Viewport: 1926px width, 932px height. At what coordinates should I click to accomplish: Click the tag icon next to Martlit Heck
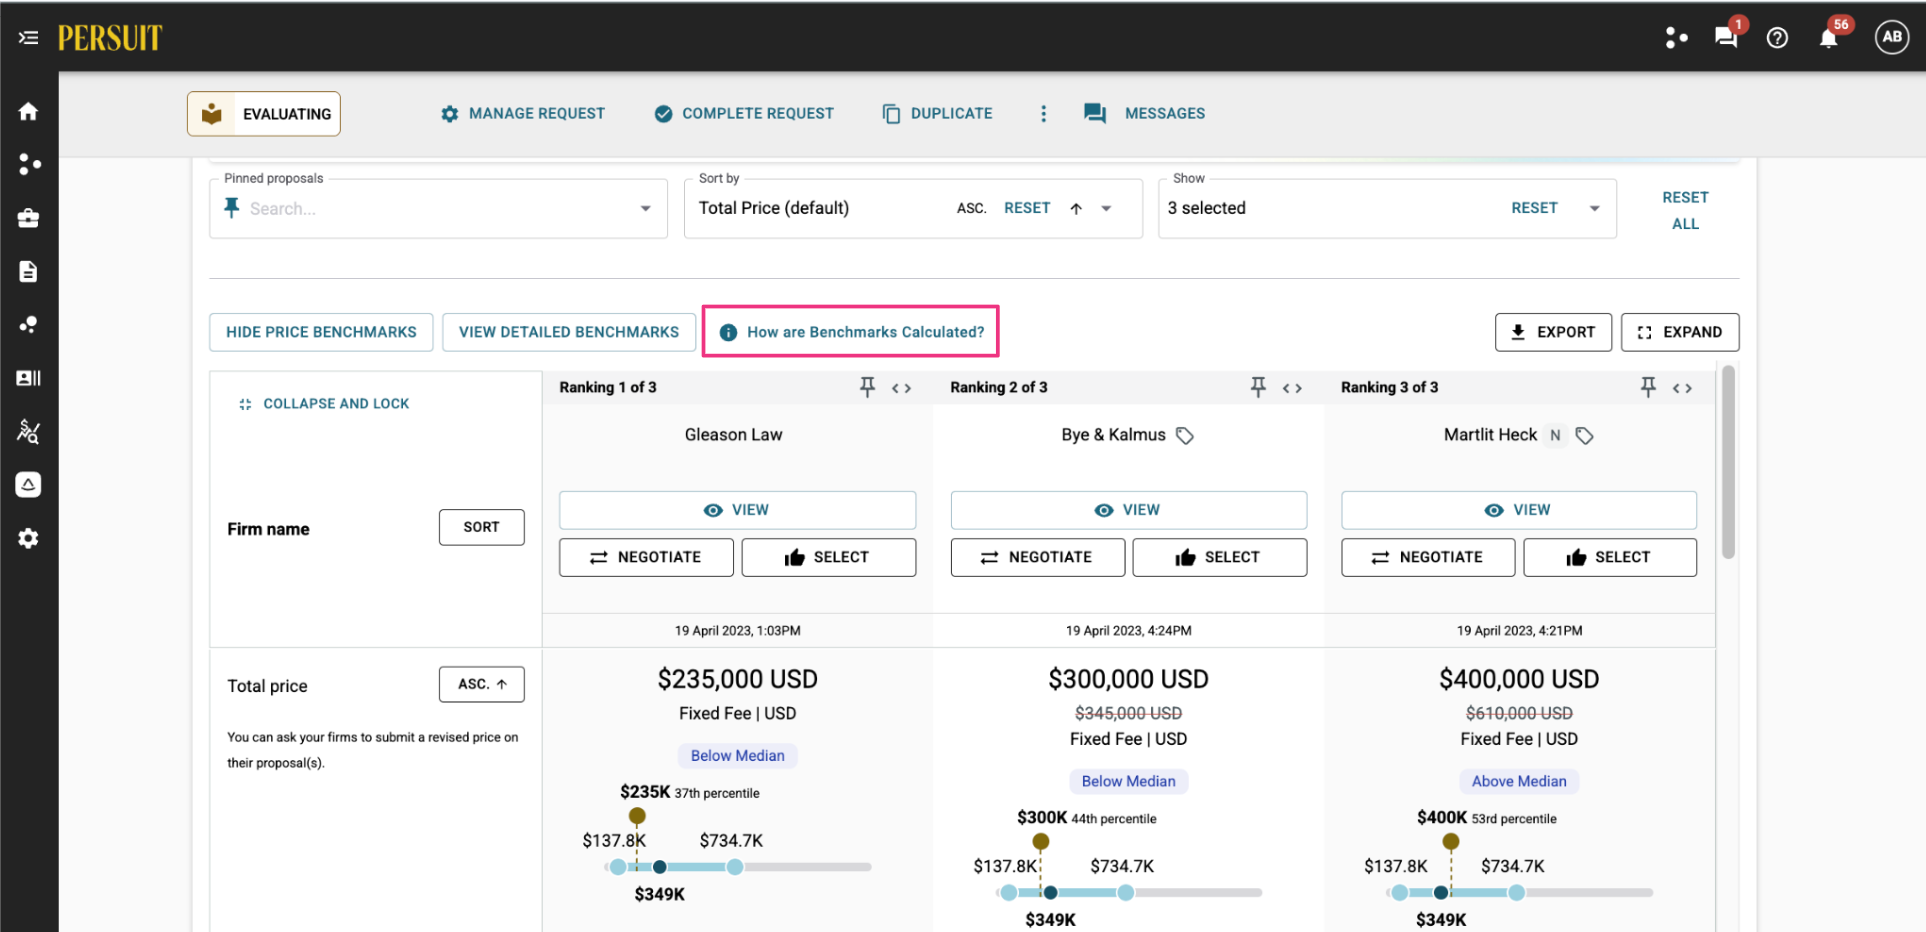click(1585, 435)
